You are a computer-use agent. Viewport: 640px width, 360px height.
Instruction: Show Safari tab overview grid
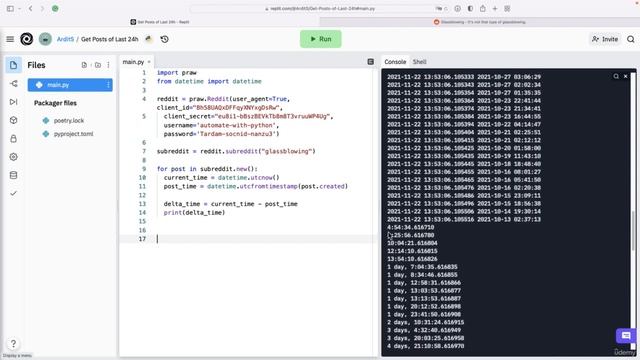point(507,8)
